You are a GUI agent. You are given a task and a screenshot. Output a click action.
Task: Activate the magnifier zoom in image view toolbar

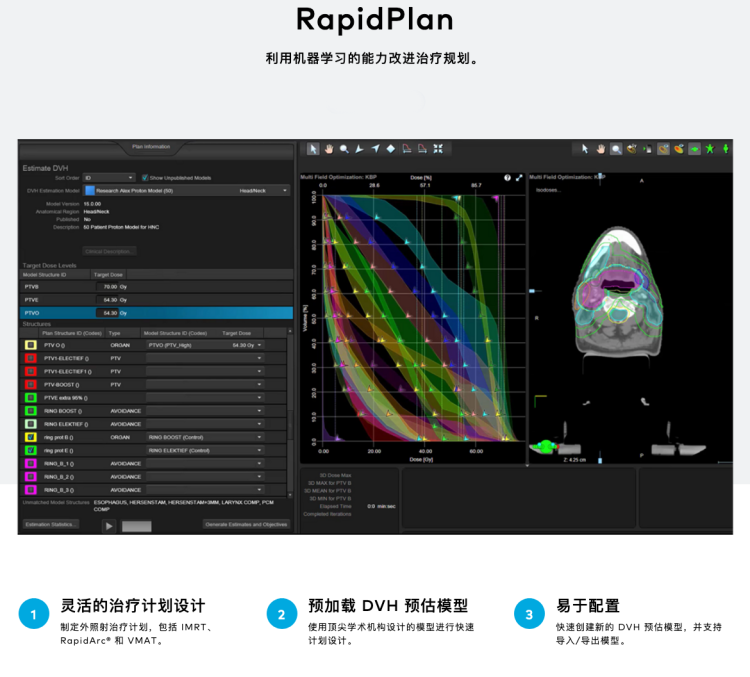pos(616,149)
